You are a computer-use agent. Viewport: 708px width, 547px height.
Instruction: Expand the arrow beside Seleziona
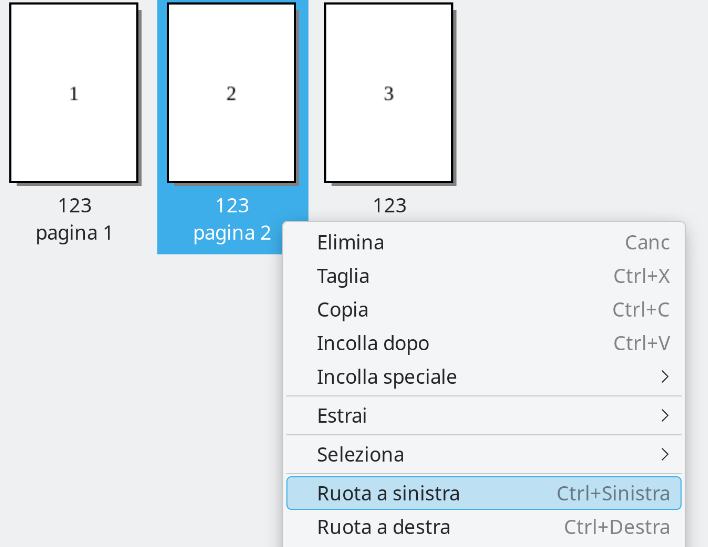[x=665, y=454]
